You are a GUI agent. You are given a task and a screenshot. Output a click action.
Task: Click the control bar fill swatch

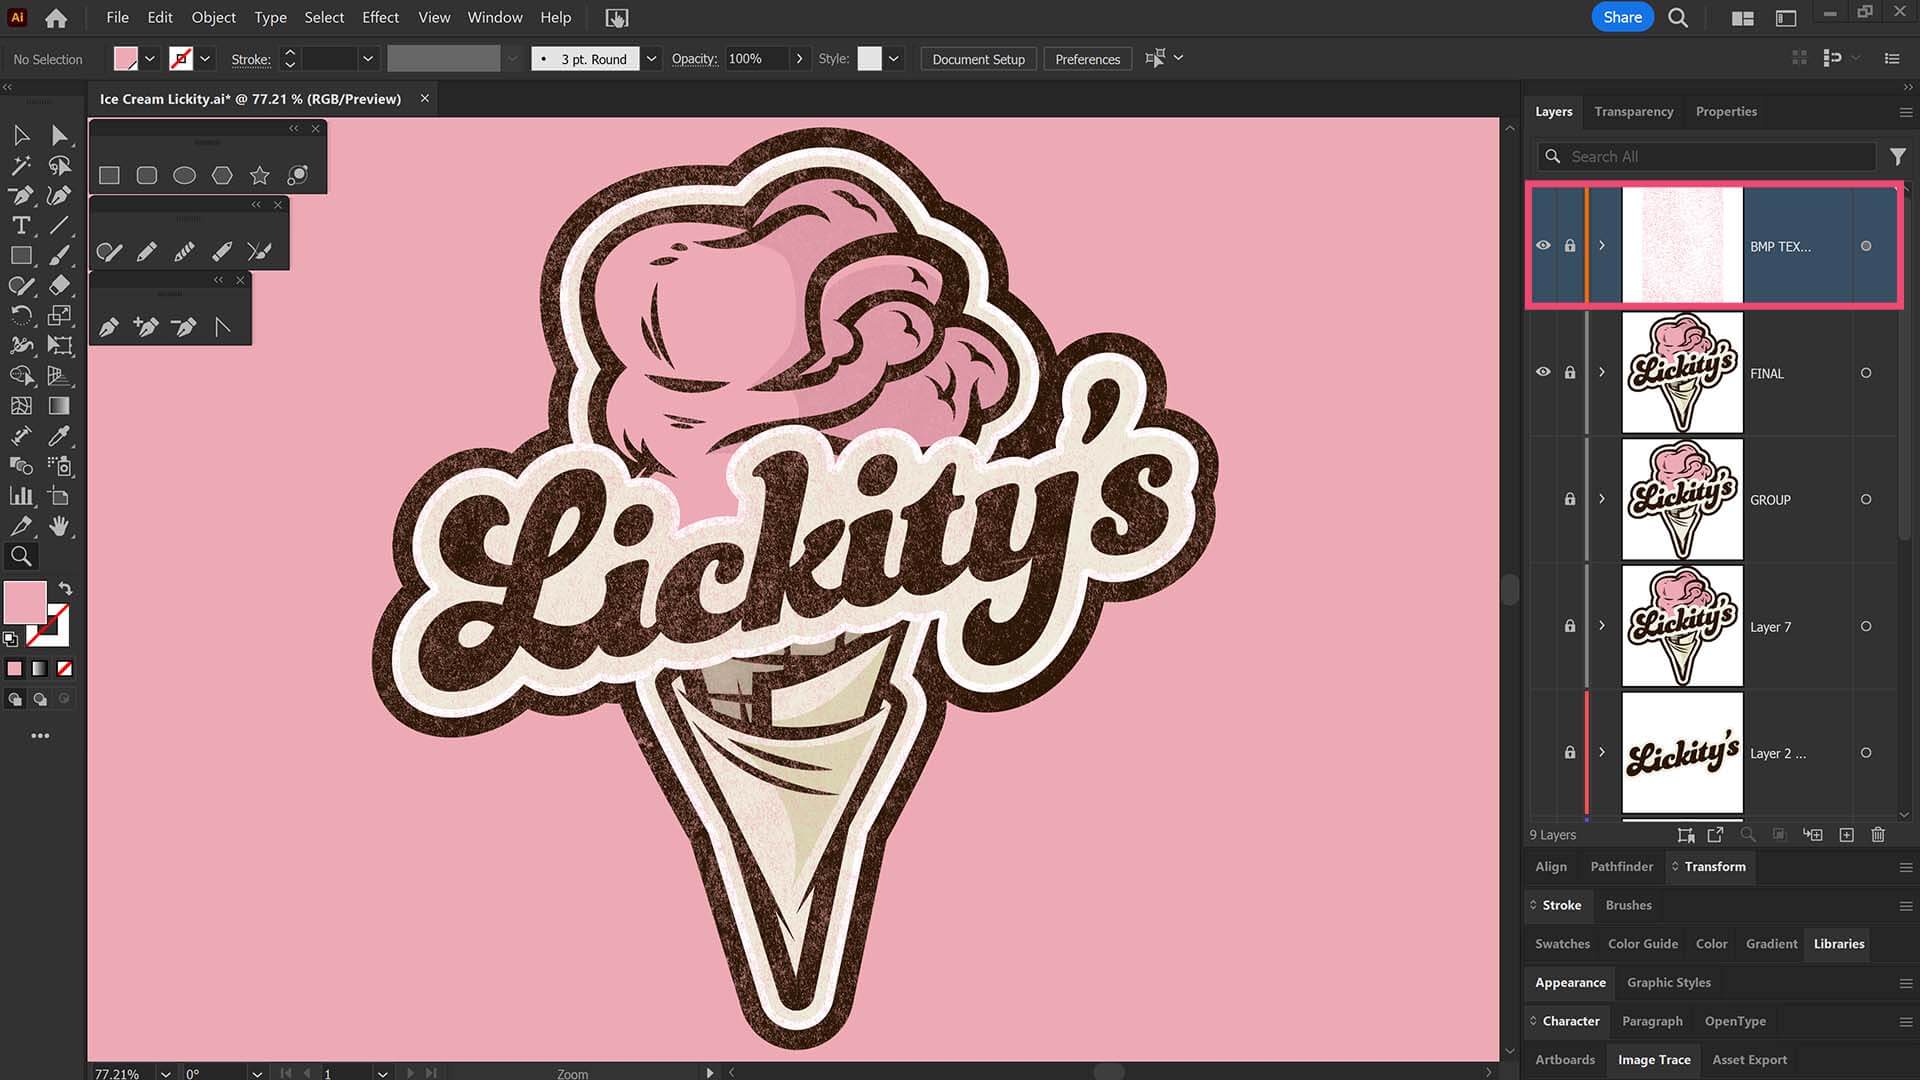126,59
